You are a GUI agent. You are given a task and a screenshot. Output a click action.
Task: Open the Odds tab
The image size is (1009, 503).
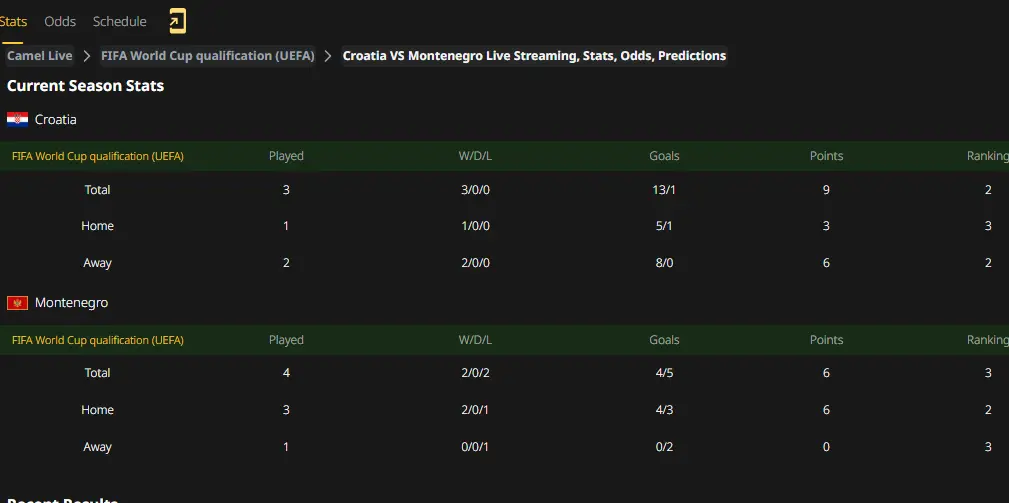coord(60,21)
